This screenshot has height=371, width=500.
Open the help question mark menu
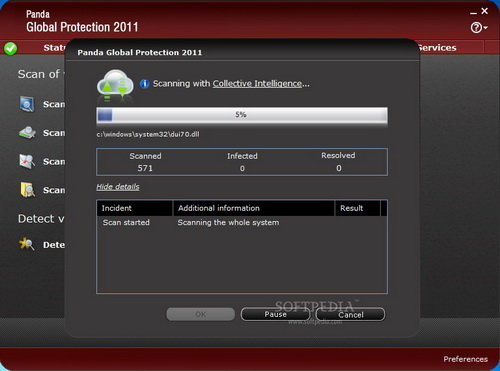479,28
